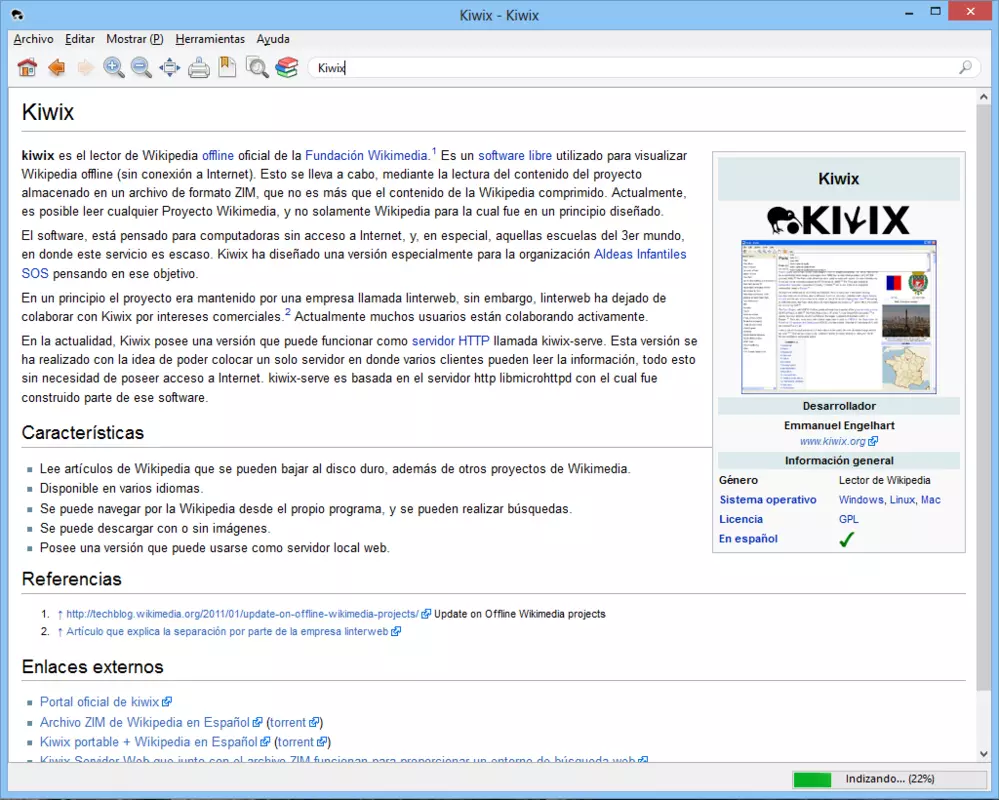Follow the Windows link in the infobox
This screenshot has width=999, height=800.
click(861, 499)
